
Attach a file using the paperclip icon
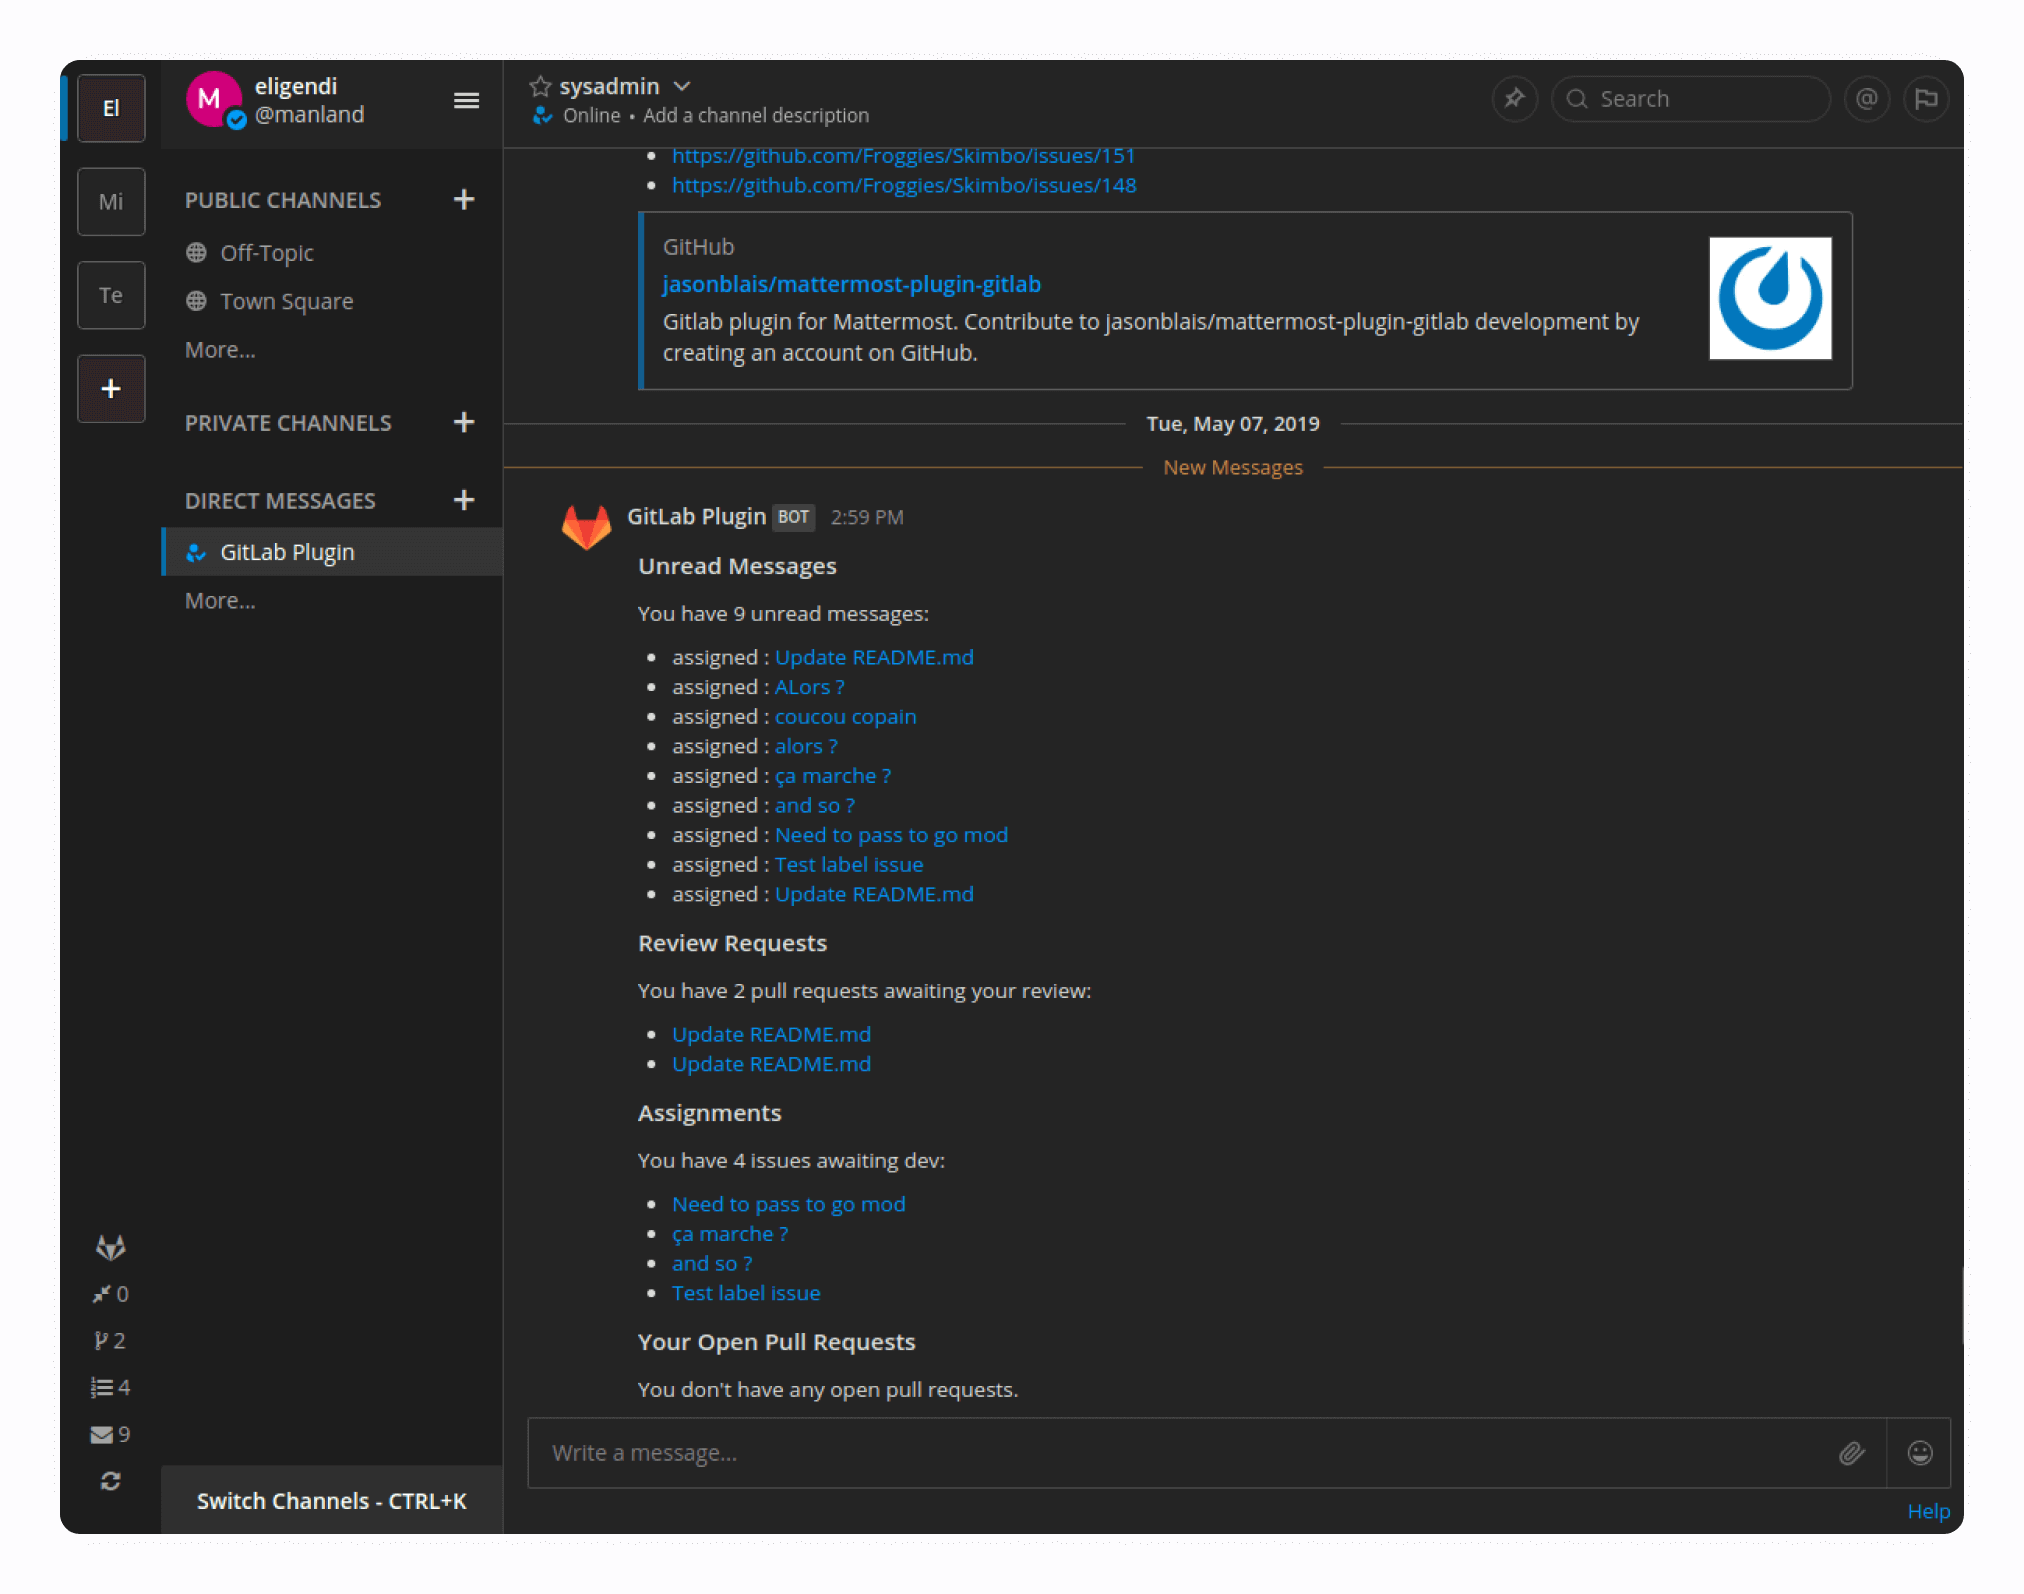pos(1852,1452)
